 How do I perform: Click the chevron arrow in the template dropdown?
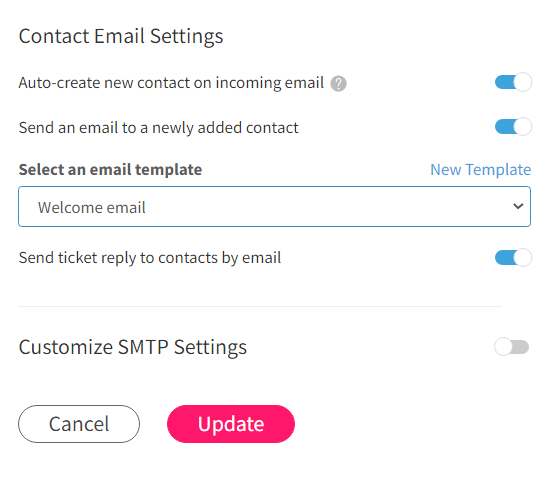(x=518, y=206)
